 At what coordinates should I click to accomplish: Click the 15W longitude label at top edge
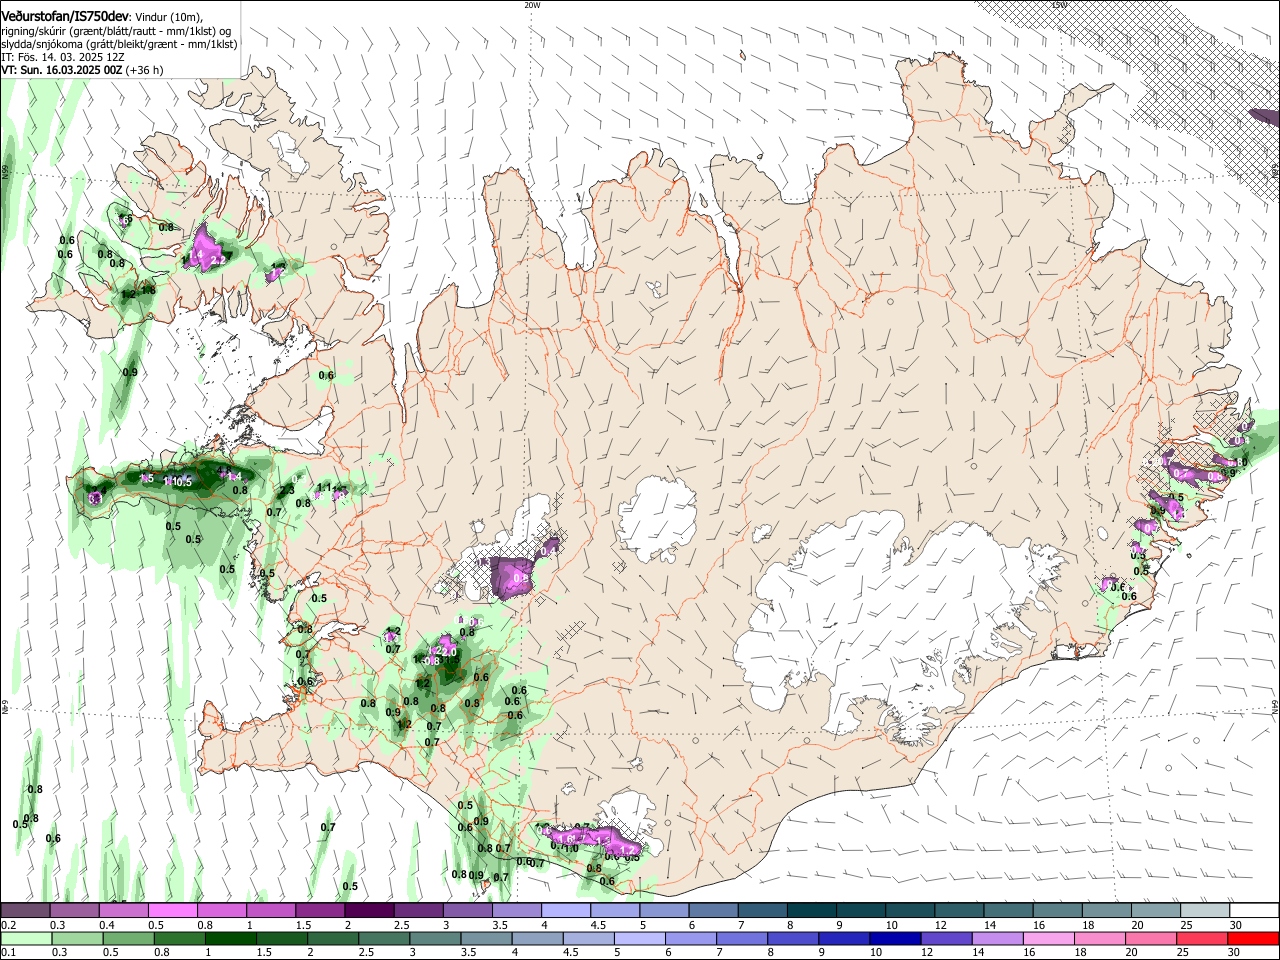1059,5
